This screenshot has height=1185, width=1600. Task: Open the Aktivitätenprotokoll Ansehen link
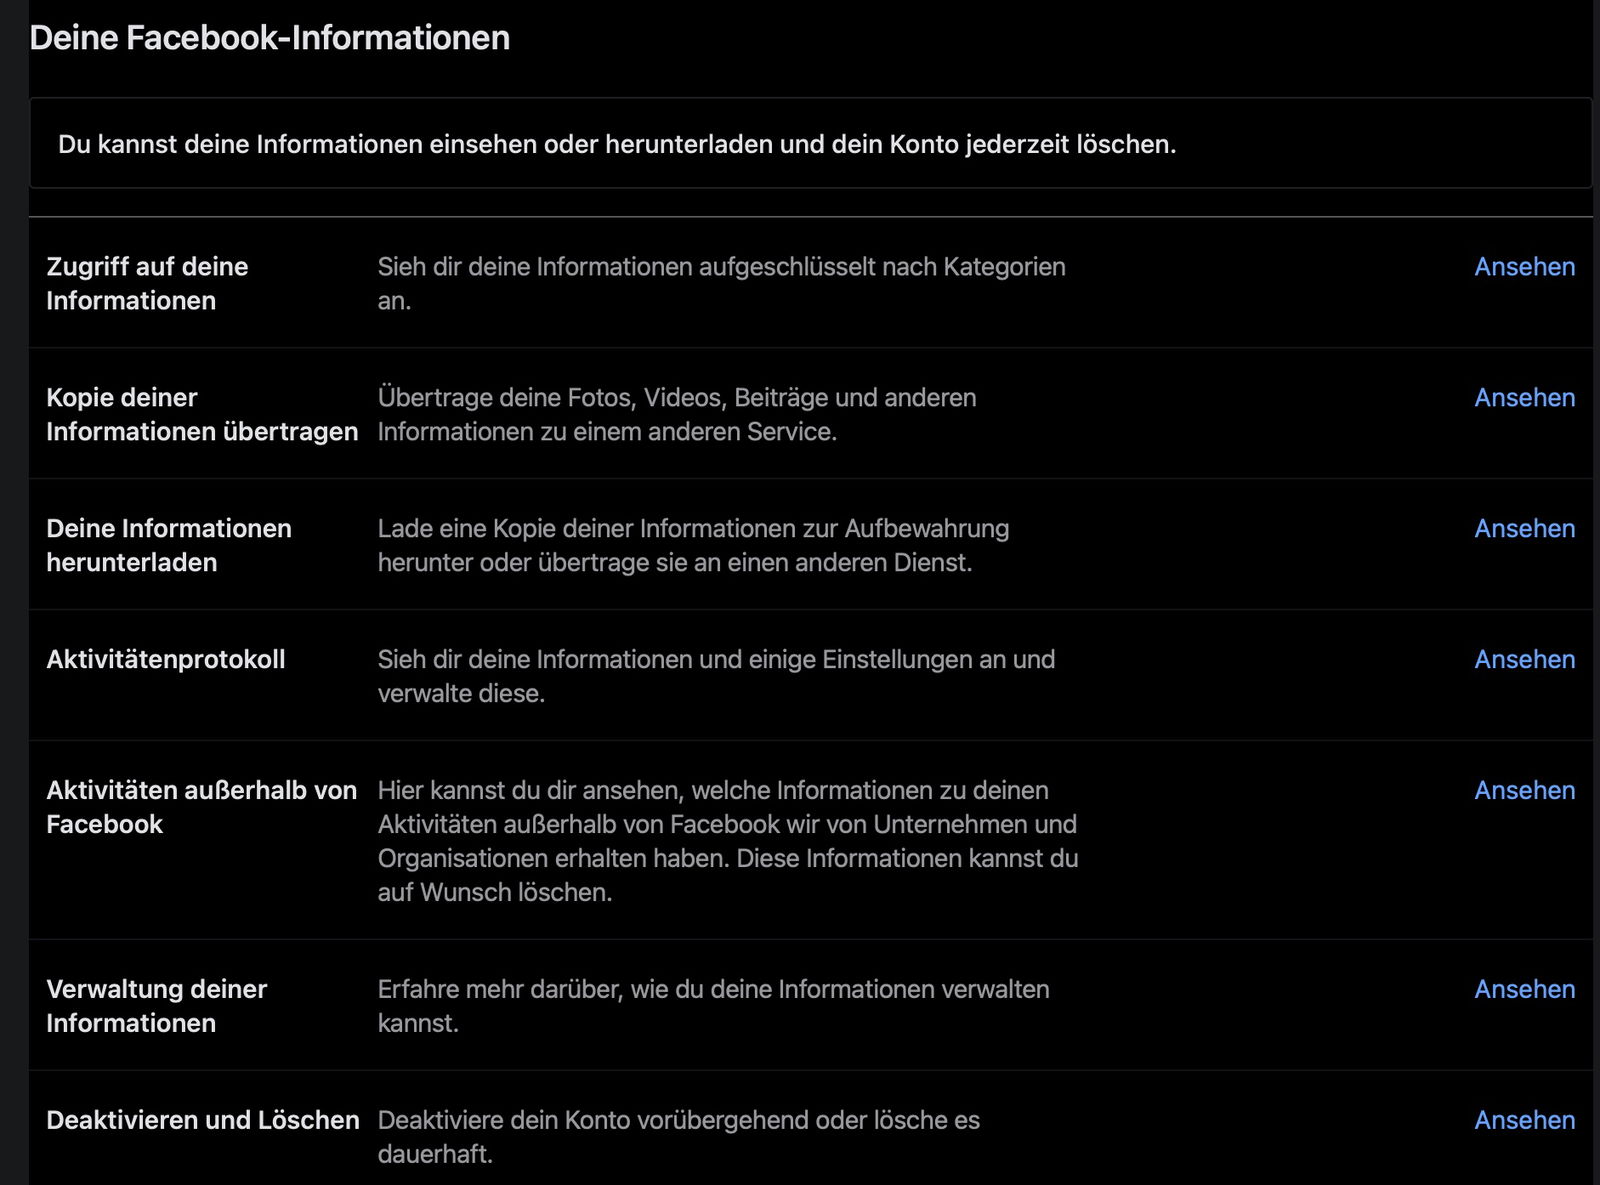[1524, 660]
